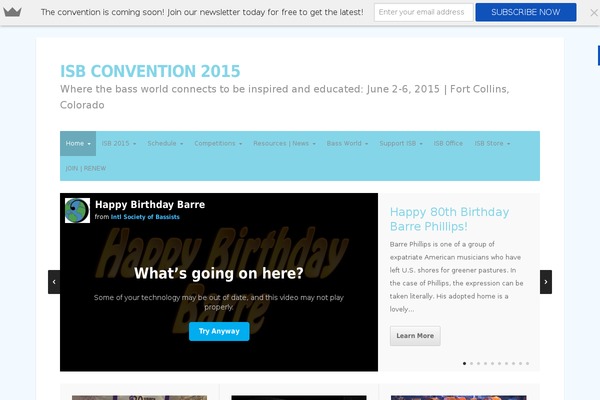Expand the Competitions dropdown menu

point(218,144)
